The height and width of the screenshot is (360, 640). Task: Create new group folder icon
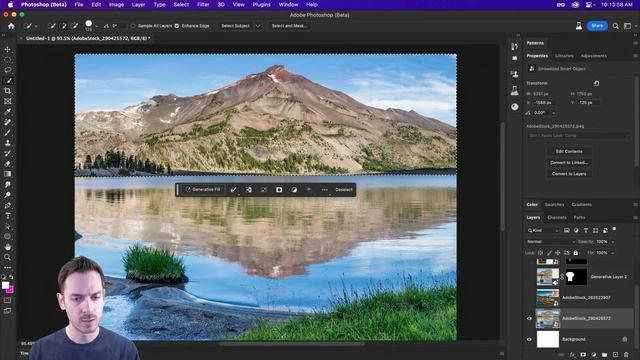click(x=604, y=355)
